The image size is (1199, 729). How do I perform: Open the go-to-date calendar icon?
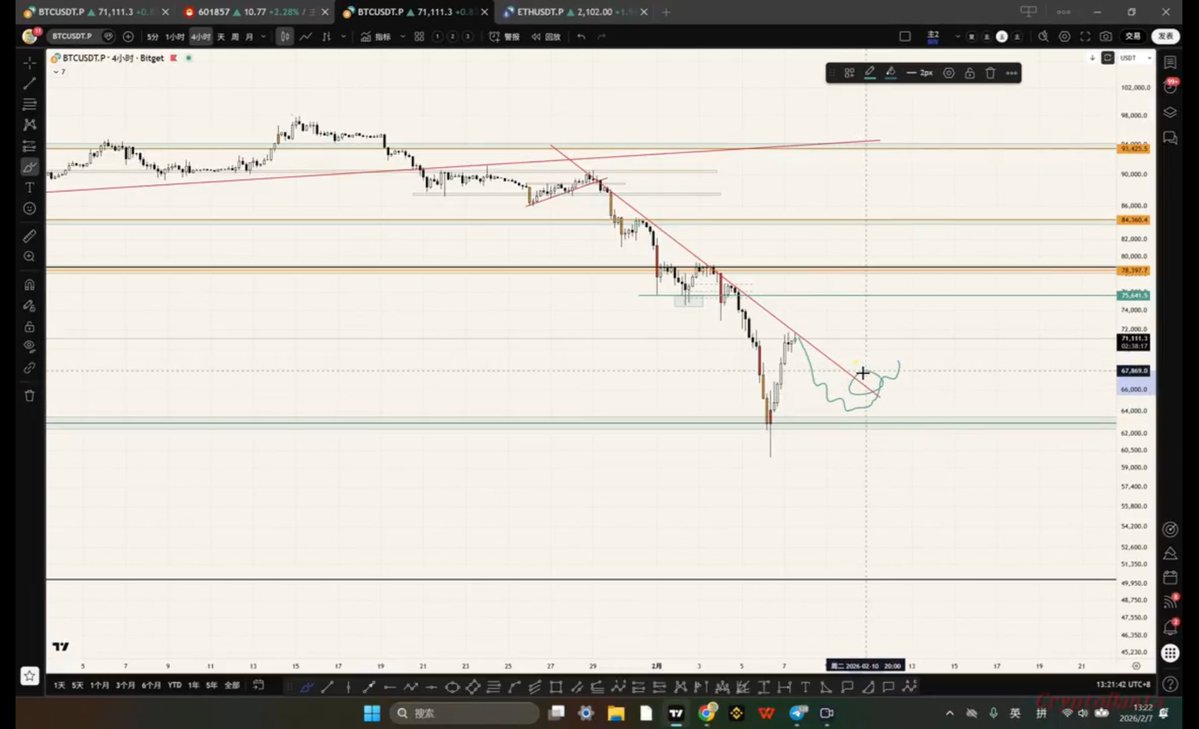258,685
